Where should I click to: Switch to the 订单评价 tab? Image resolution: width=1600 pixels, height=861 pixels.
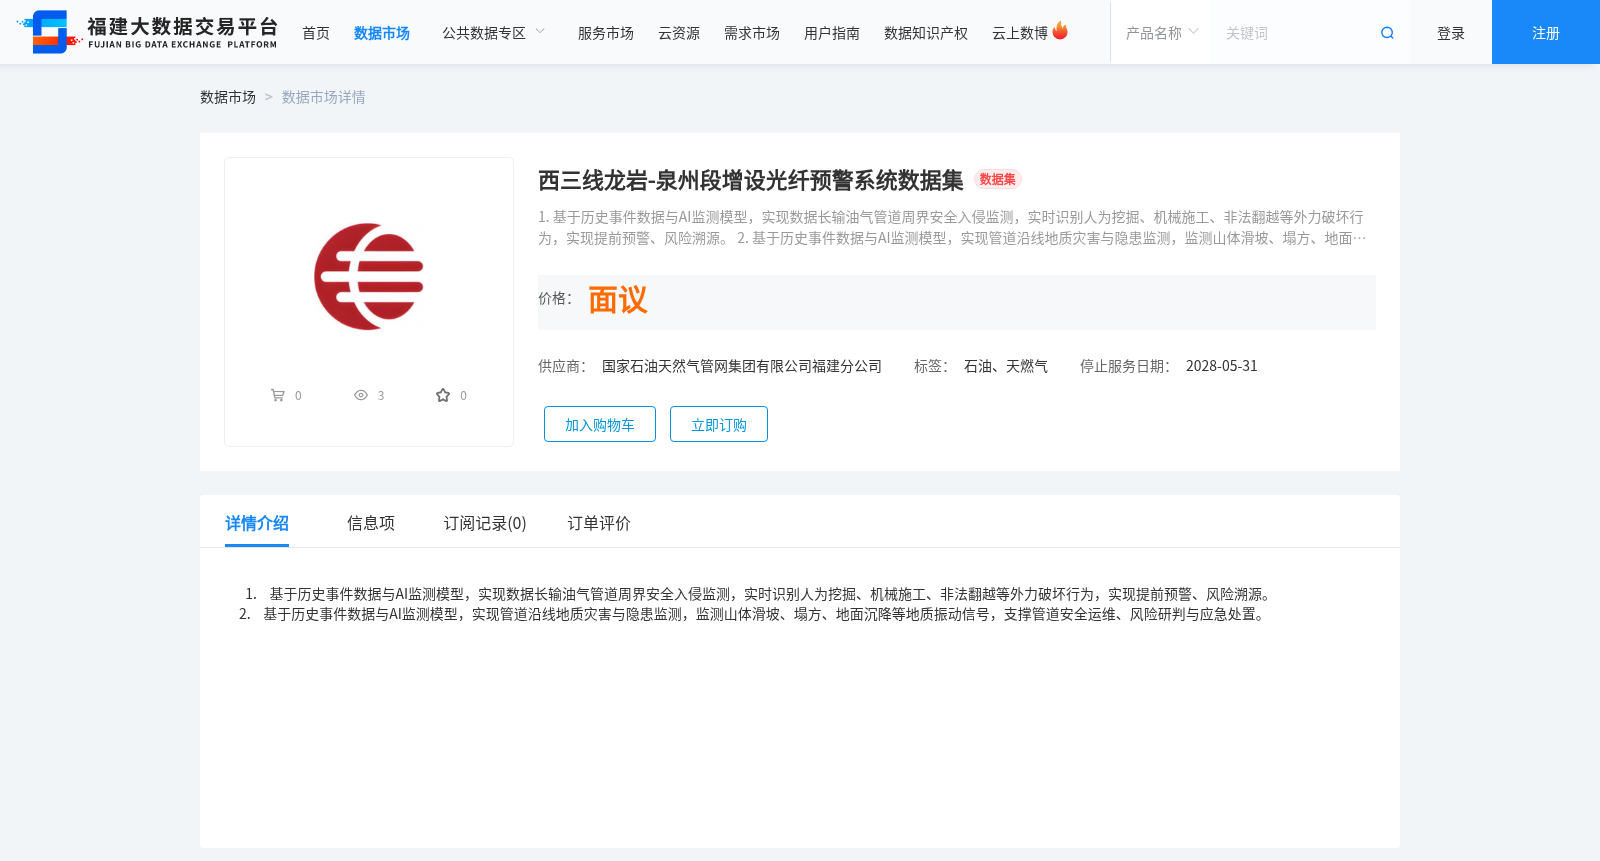click(599, 523)
